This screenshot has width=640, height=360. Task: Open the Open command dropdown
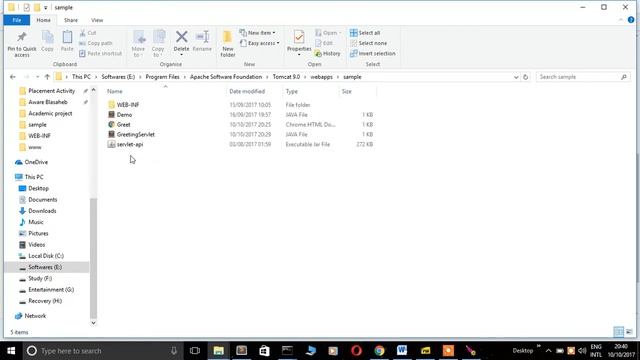[x=328, y=33]
